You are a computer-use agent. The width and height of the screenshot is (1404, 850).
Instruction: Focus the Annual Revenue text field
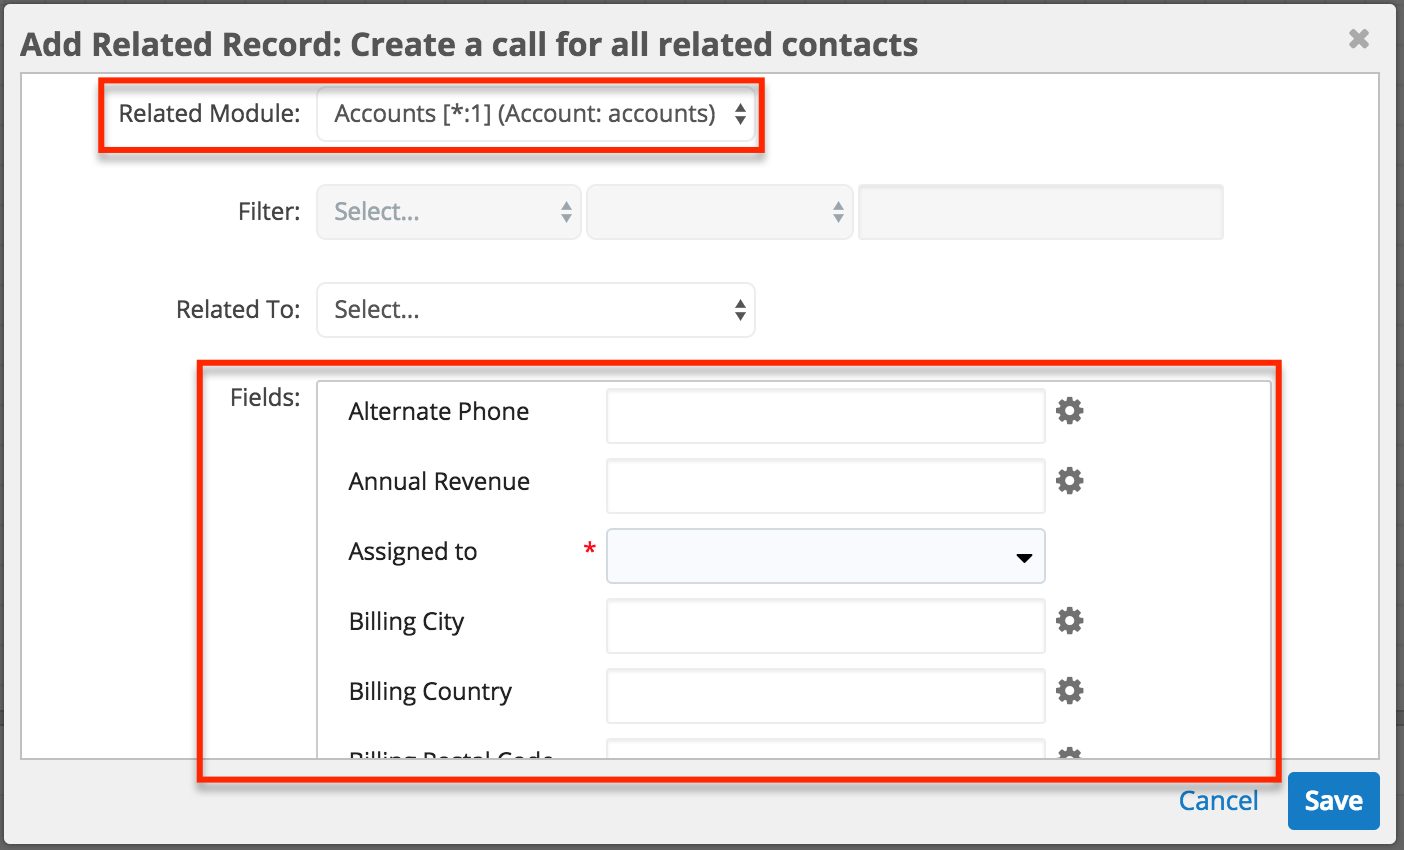click(x=825, y=486)
